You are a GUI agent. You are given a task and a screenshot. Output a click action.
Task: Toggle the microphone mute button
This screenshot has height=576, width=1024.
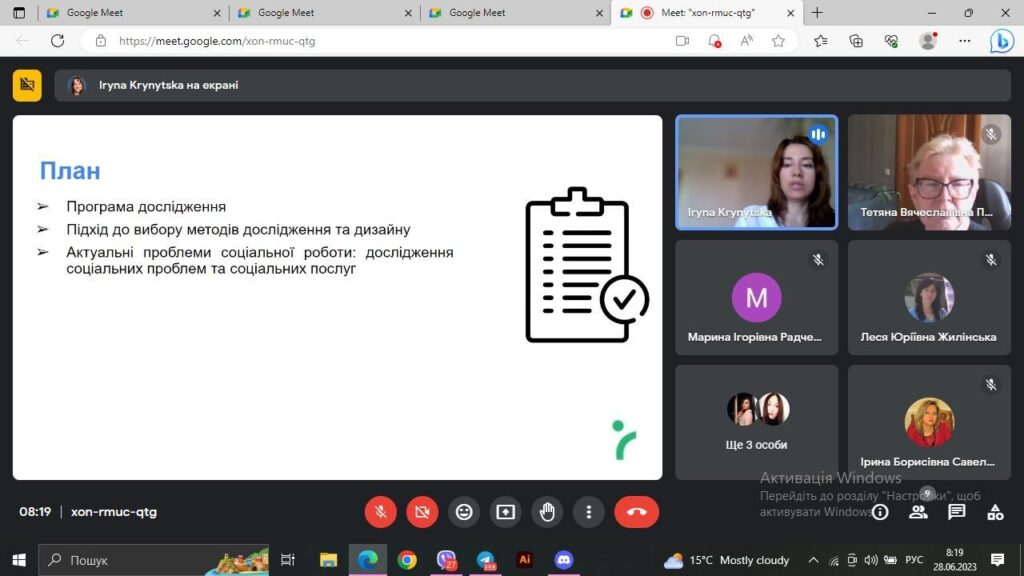(x=380, y=512)
